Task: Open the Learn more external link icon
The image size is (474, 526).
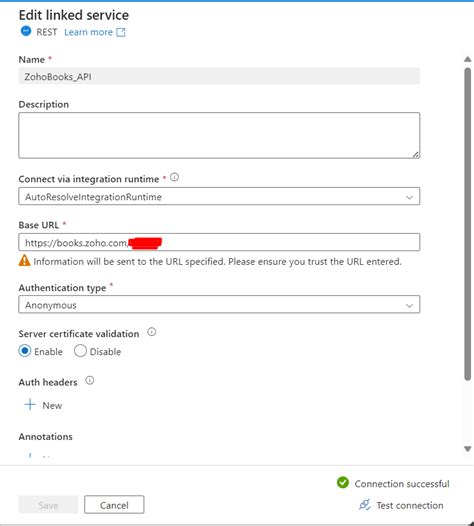Action: pyautogui.click(x=121, y=32)
